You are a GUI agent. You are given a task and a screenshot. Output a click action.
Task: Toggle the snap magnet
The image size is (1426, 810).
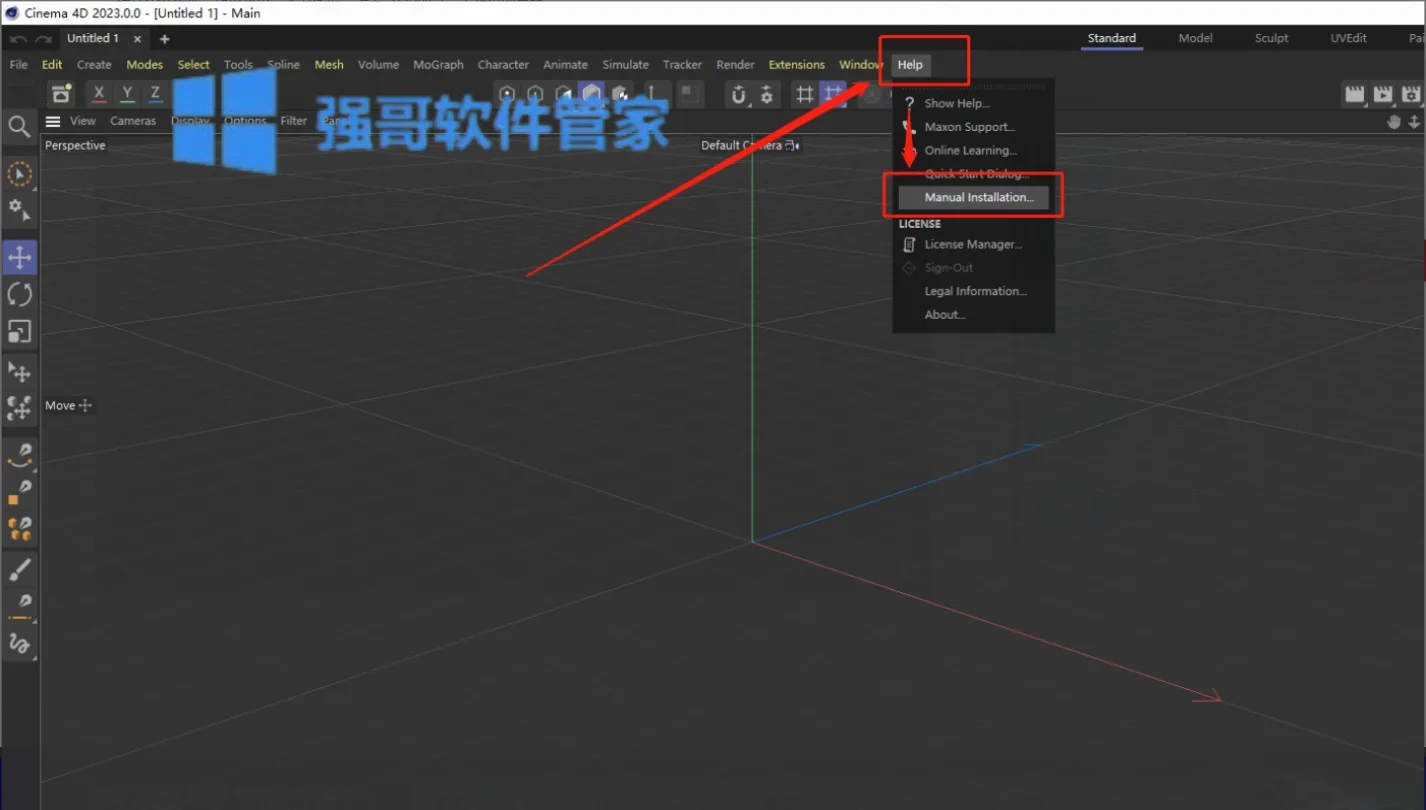[x=739, y=95]
